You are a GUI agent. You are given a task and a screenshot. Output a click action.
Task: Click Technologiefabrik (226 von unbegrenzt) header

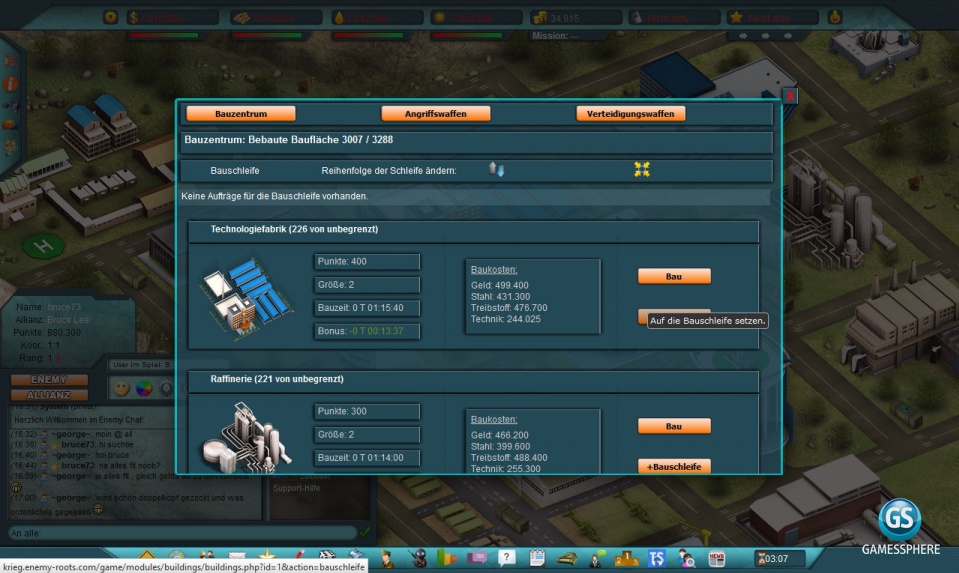coord(473,230)
